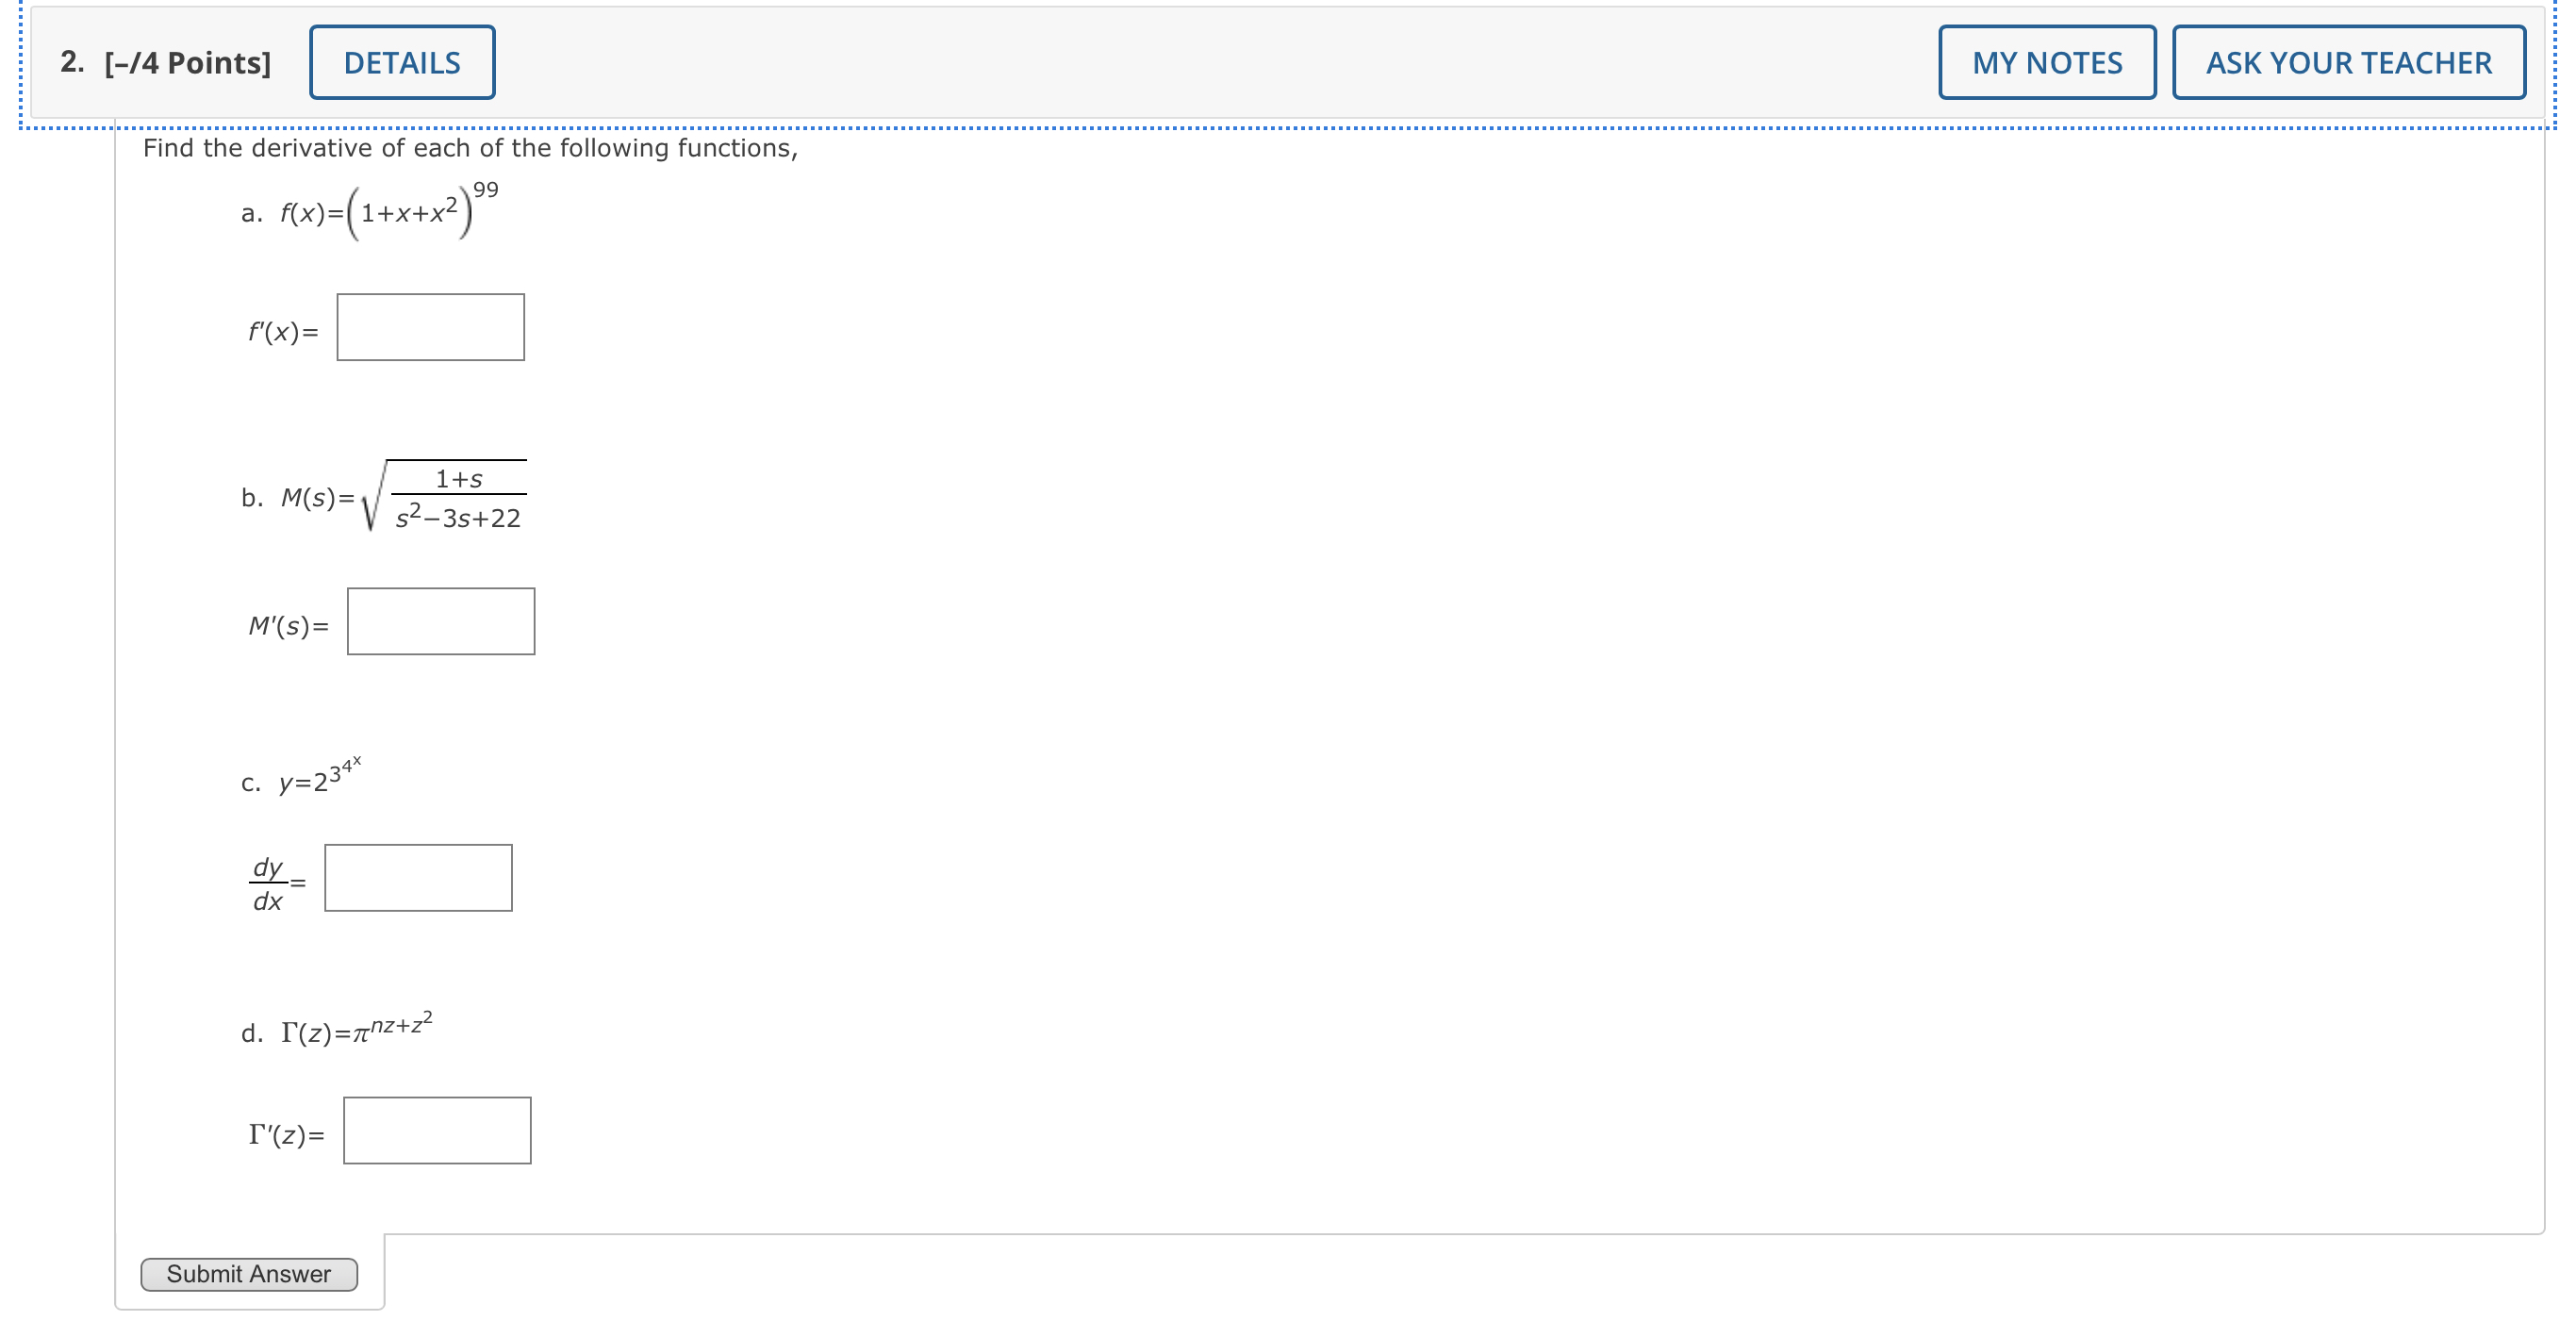
Task: Focus the f'(x) answer input box
Action: pyautogui.click(x=430, y=327)
